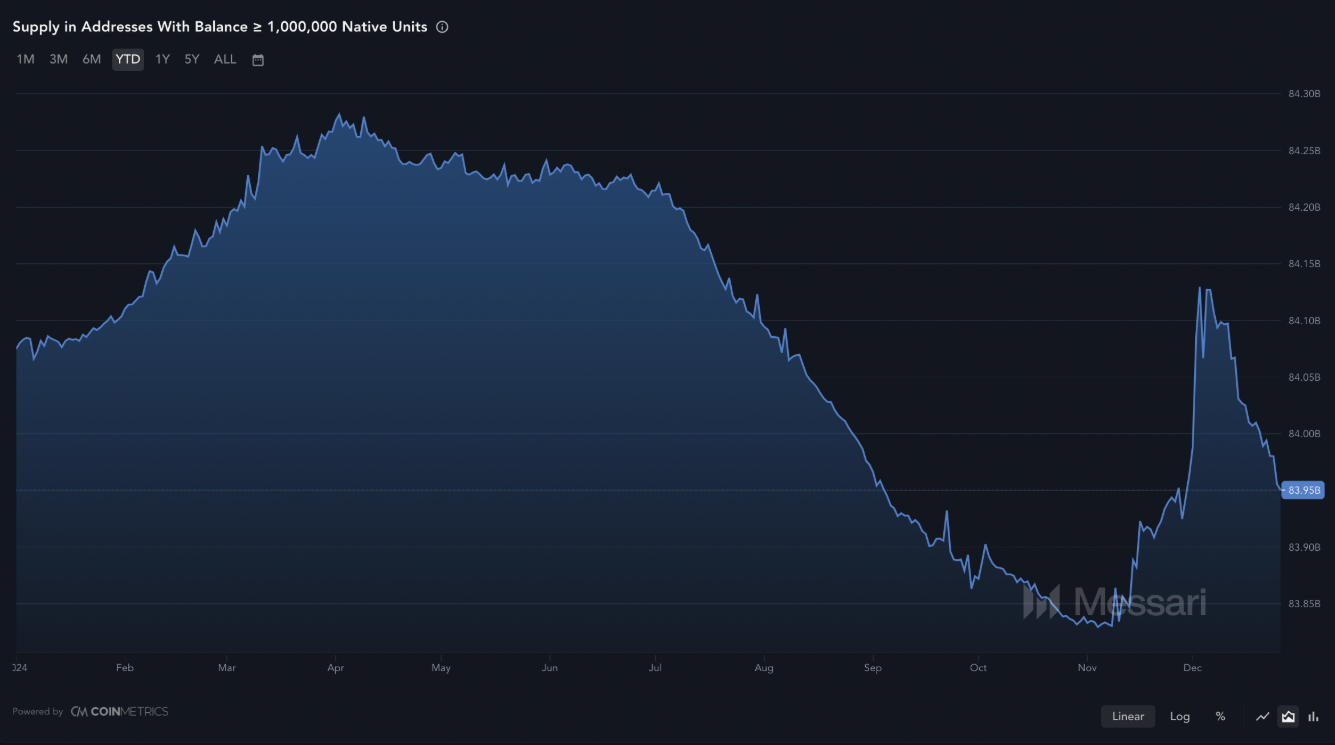The height and width of the screenshot is (745, 1335).
Task: Open the custom date range calendar icon
Action: tap(258, 60)
